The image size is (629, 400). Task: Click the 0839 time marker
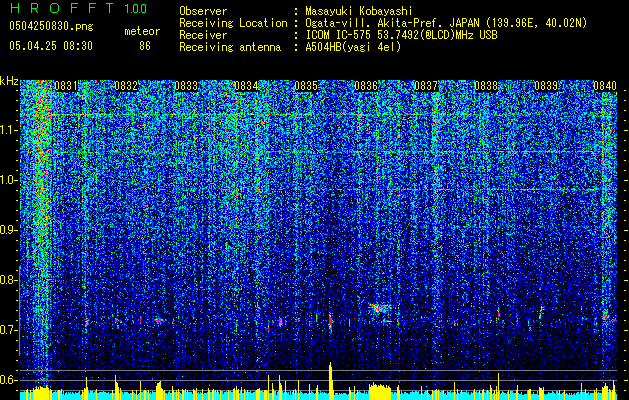[x=546, y=86]
